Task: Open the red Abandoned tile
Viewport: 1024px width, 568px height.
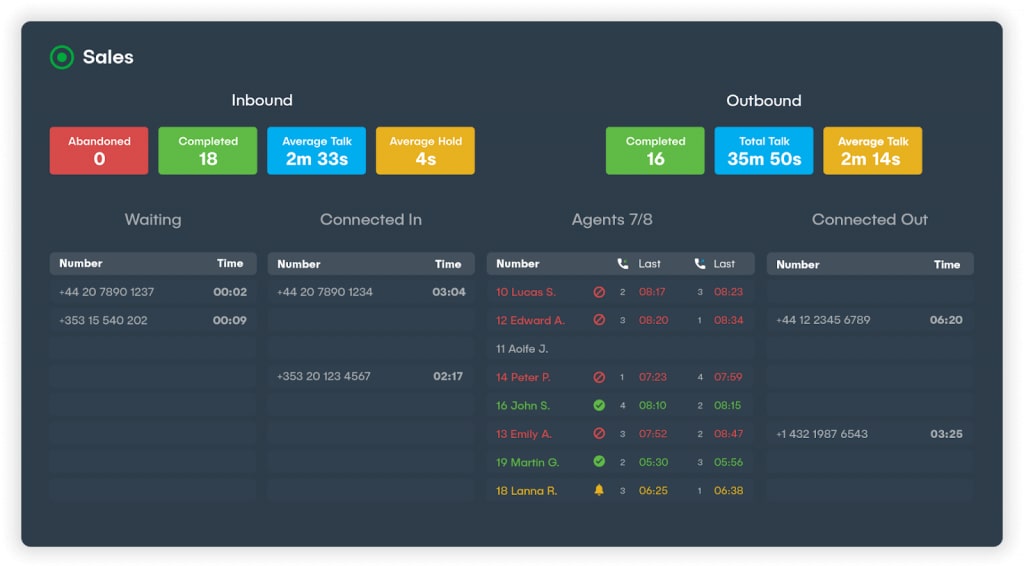Action: point(99,151)
